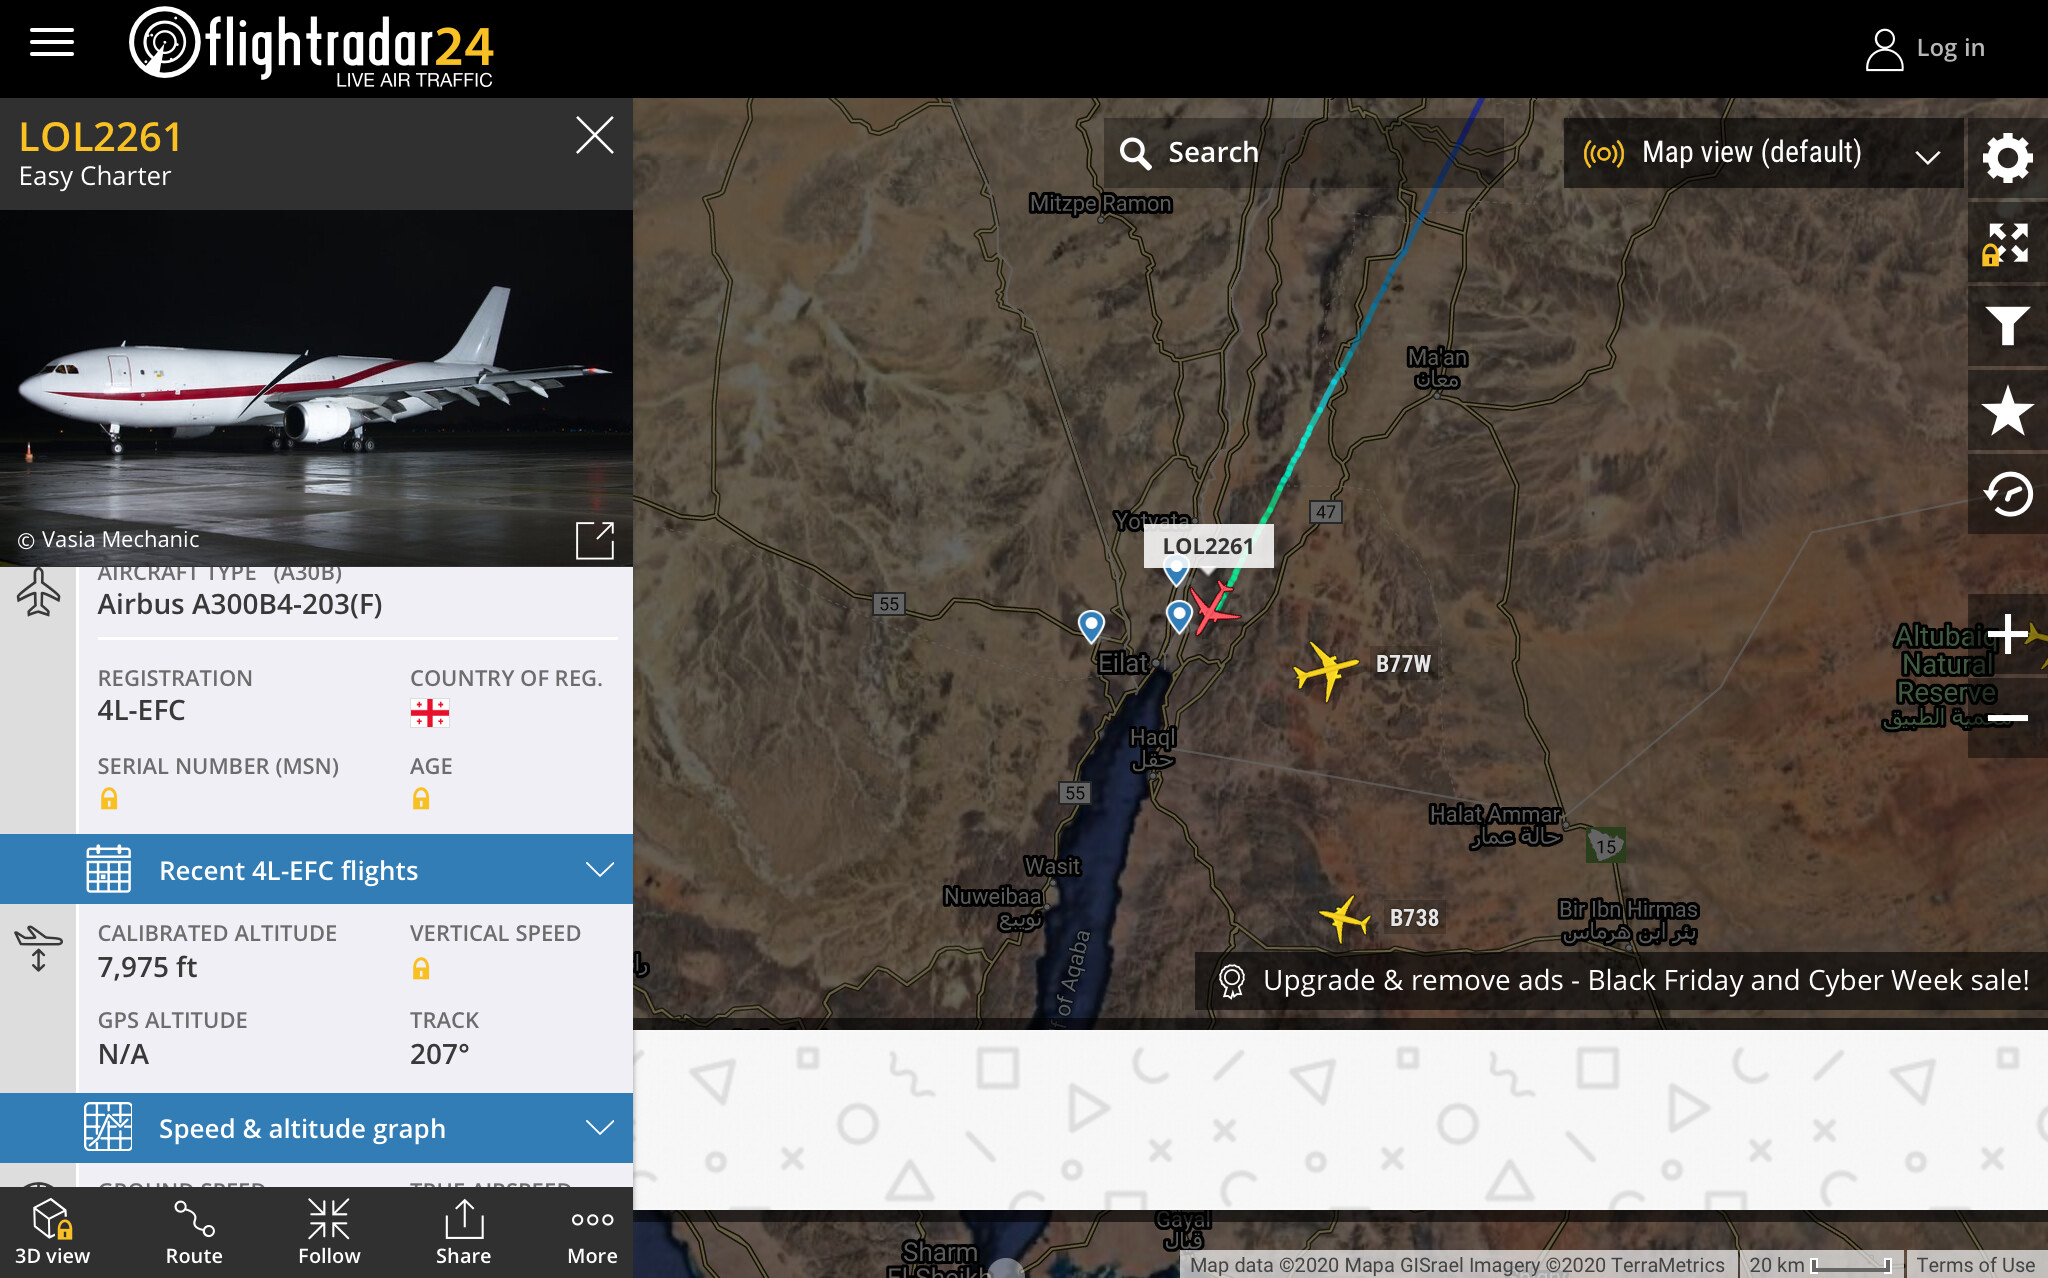Open map settings gear icon
The image size is (2048, 1278).
coord(2007,158)
